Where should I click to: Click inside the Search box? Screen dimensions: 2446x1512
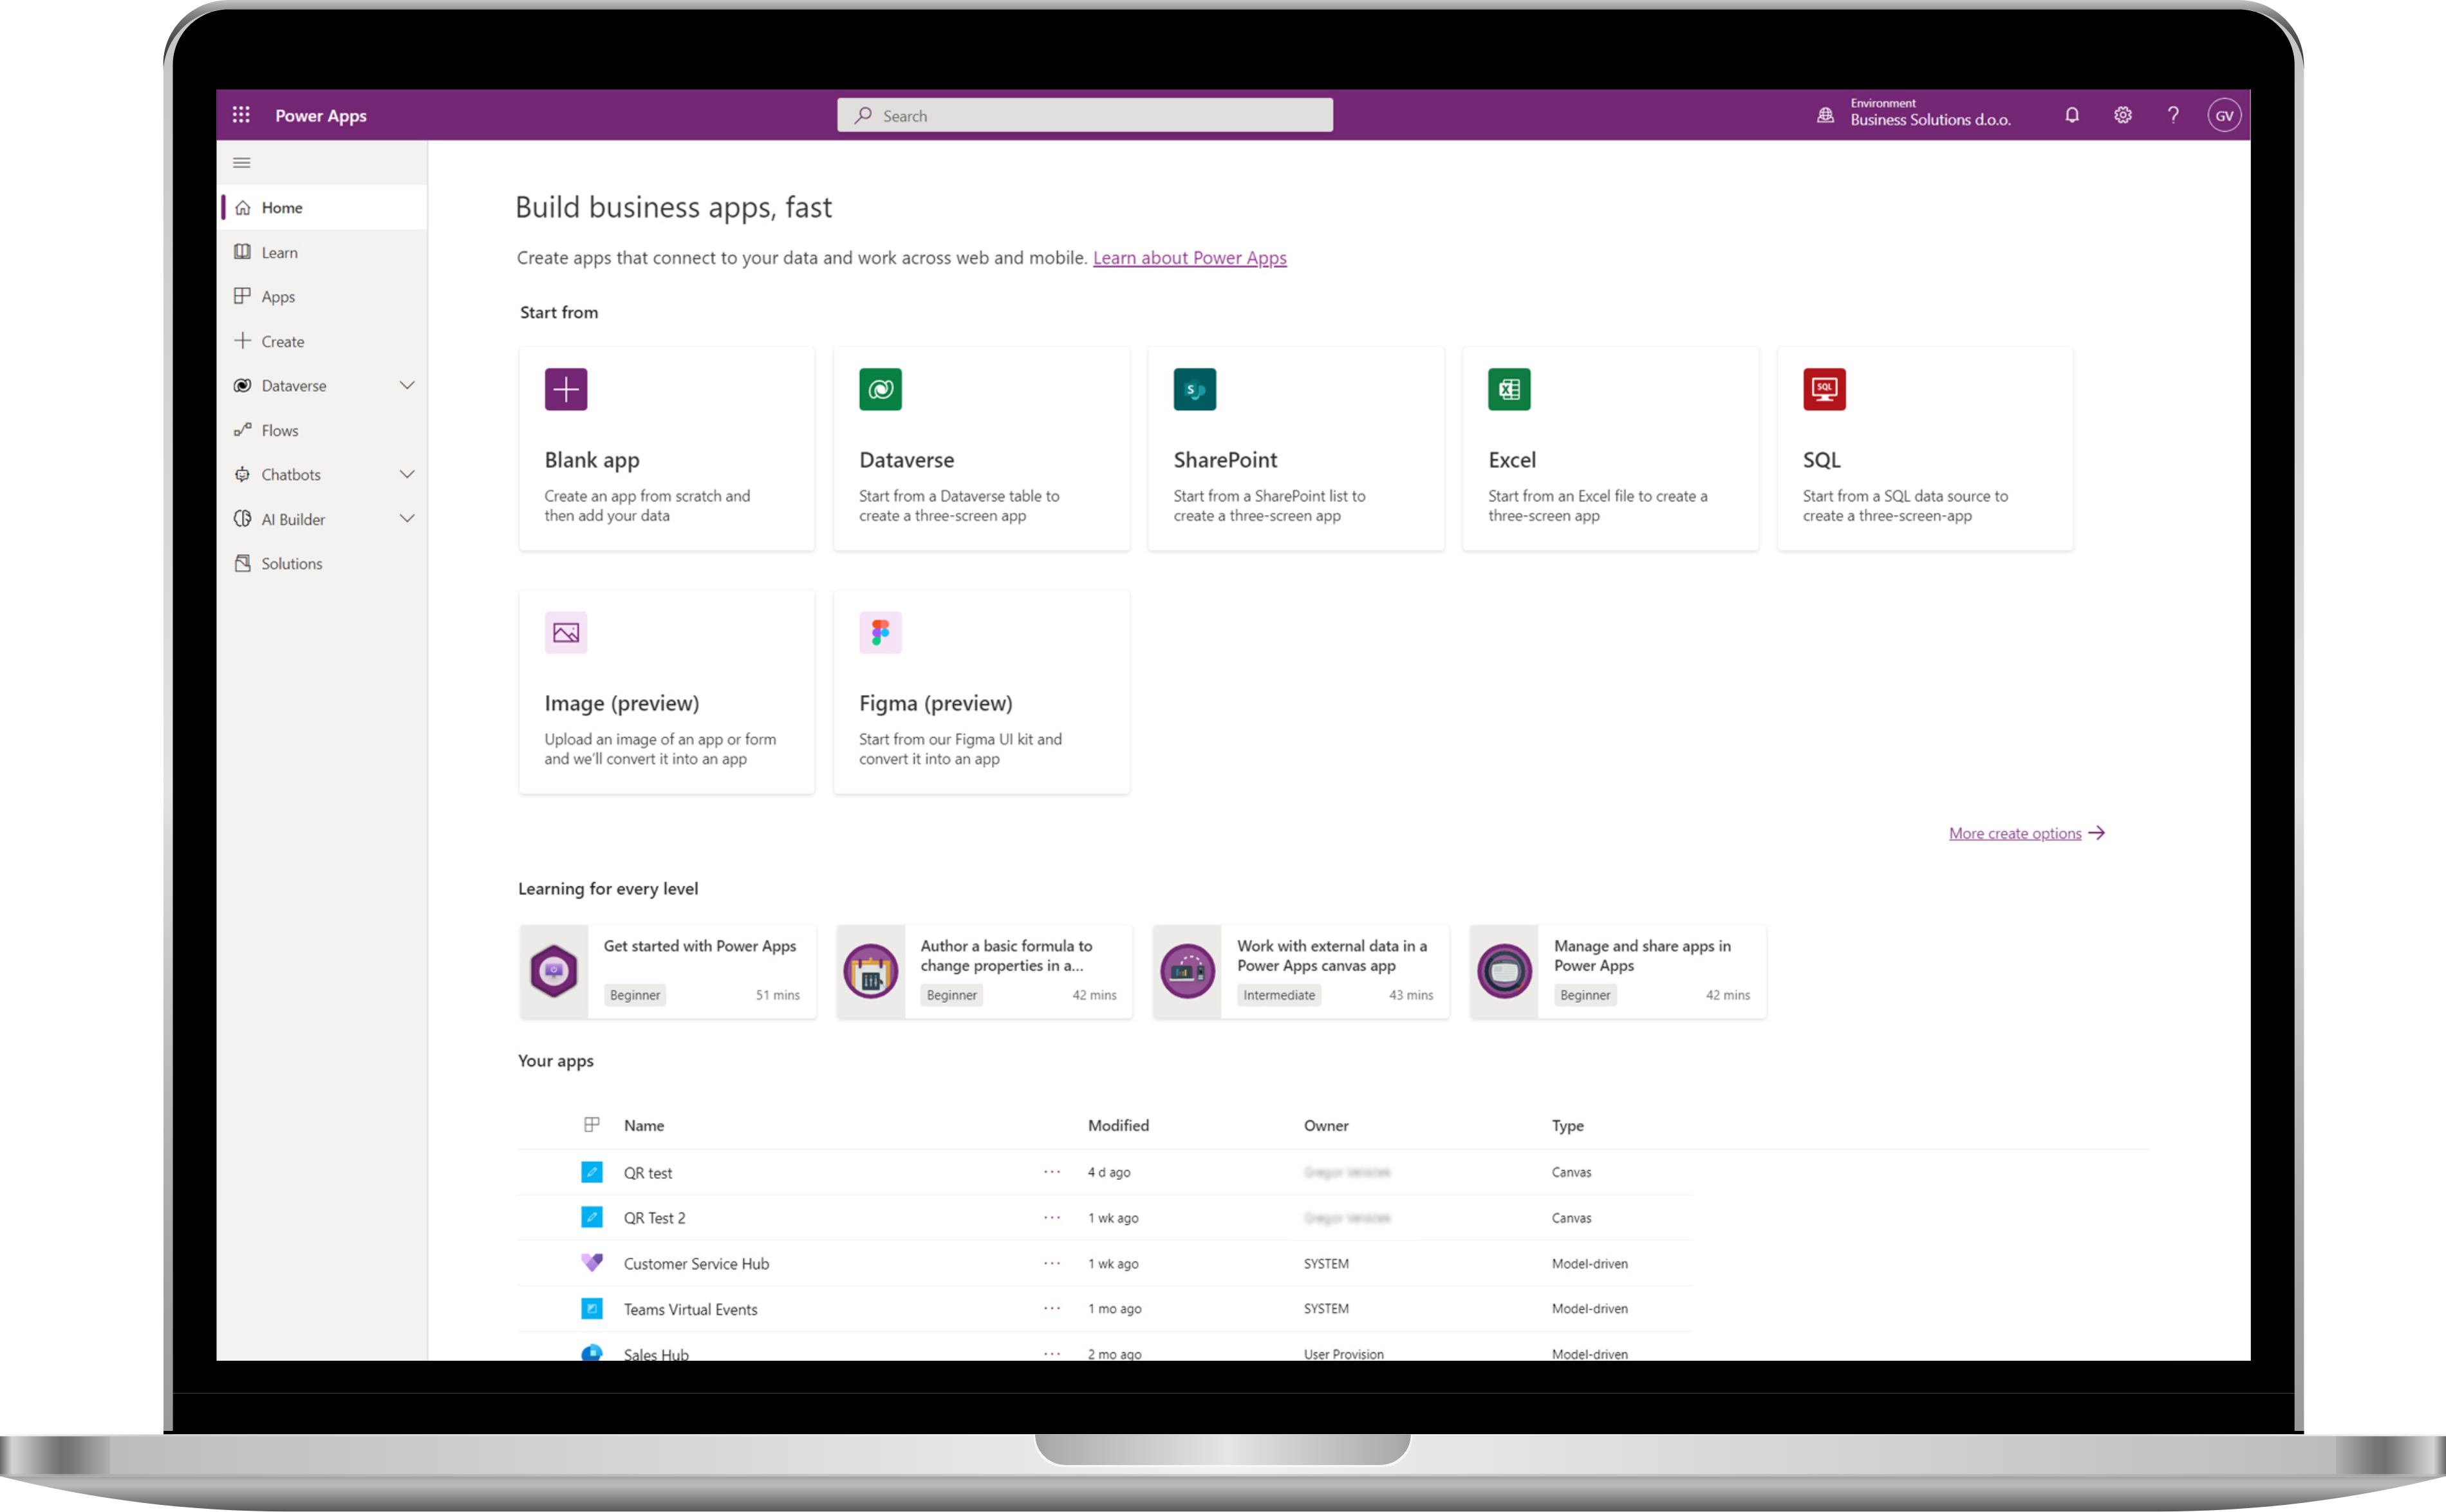pos(1084,115)
